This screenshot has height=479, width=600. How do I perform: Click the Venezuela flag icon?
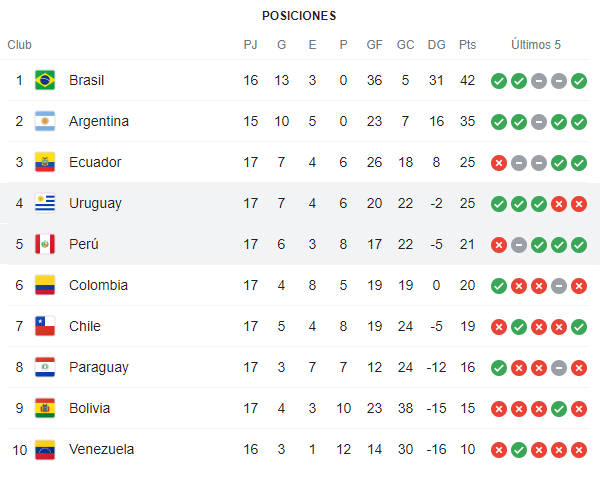tap(45, 449)
